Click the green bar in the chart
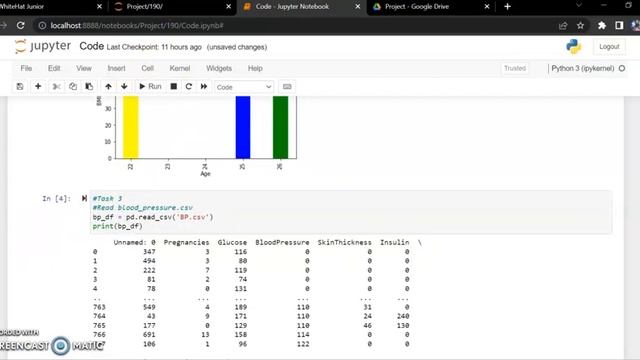640x360 pixels. click(x=280, y=127)
